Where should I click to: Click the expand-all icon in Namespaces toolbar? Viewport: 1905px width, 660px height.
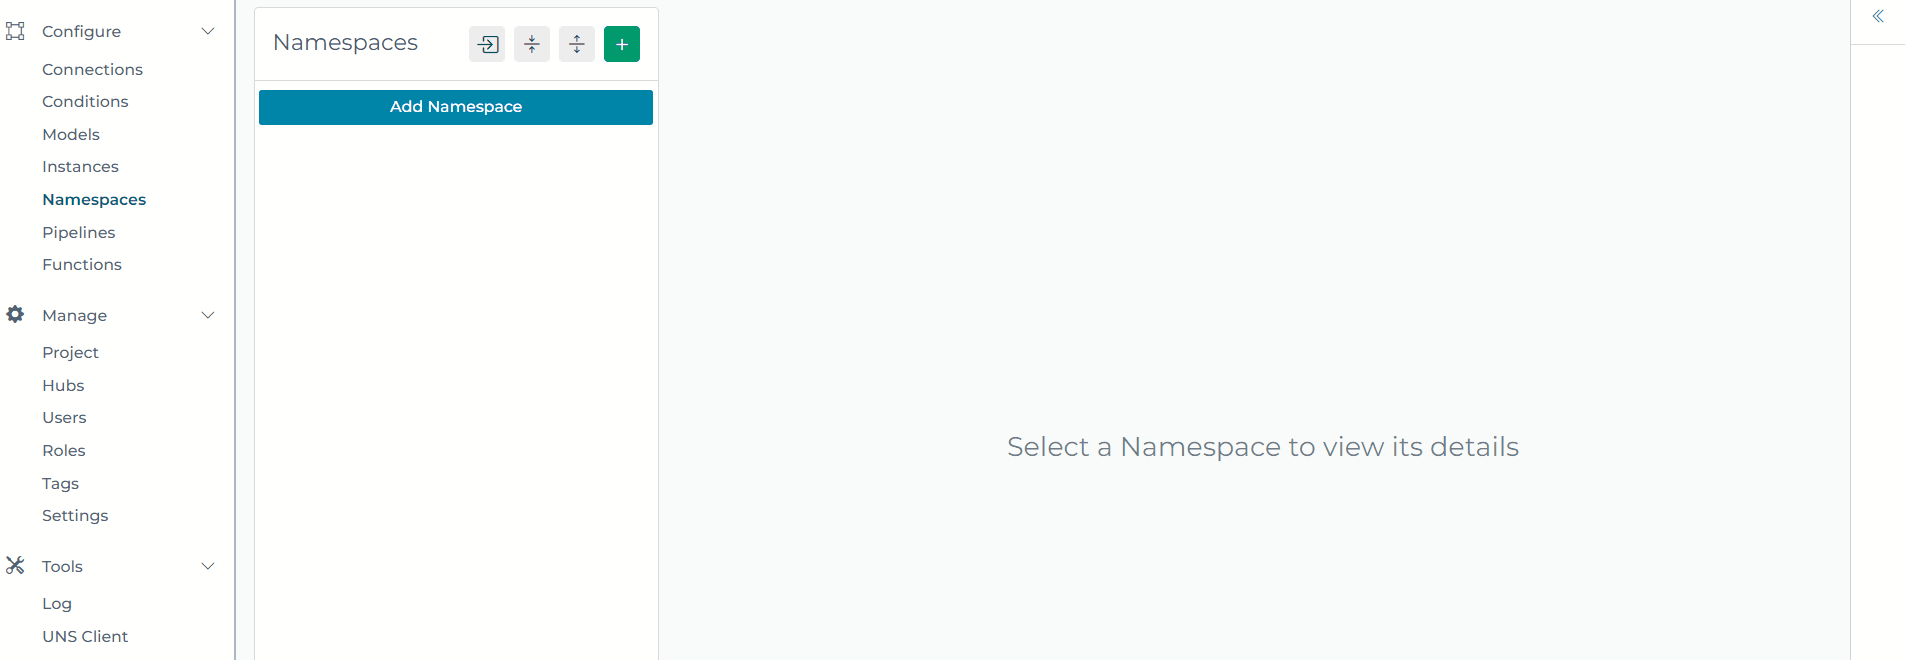tap(576, 44)
